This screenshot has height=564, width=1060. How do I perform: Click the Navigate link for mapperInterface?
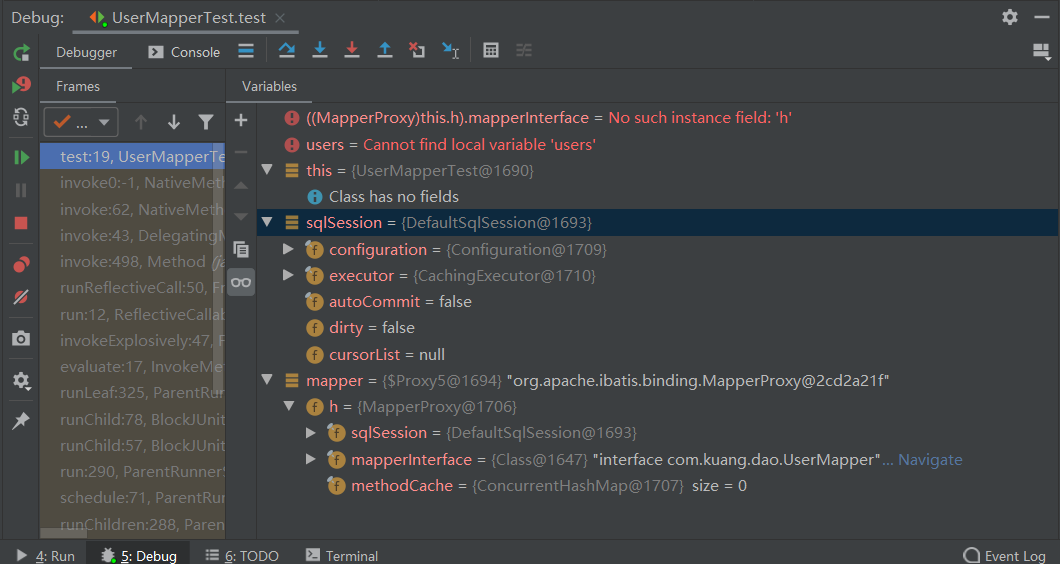(930, 460)
